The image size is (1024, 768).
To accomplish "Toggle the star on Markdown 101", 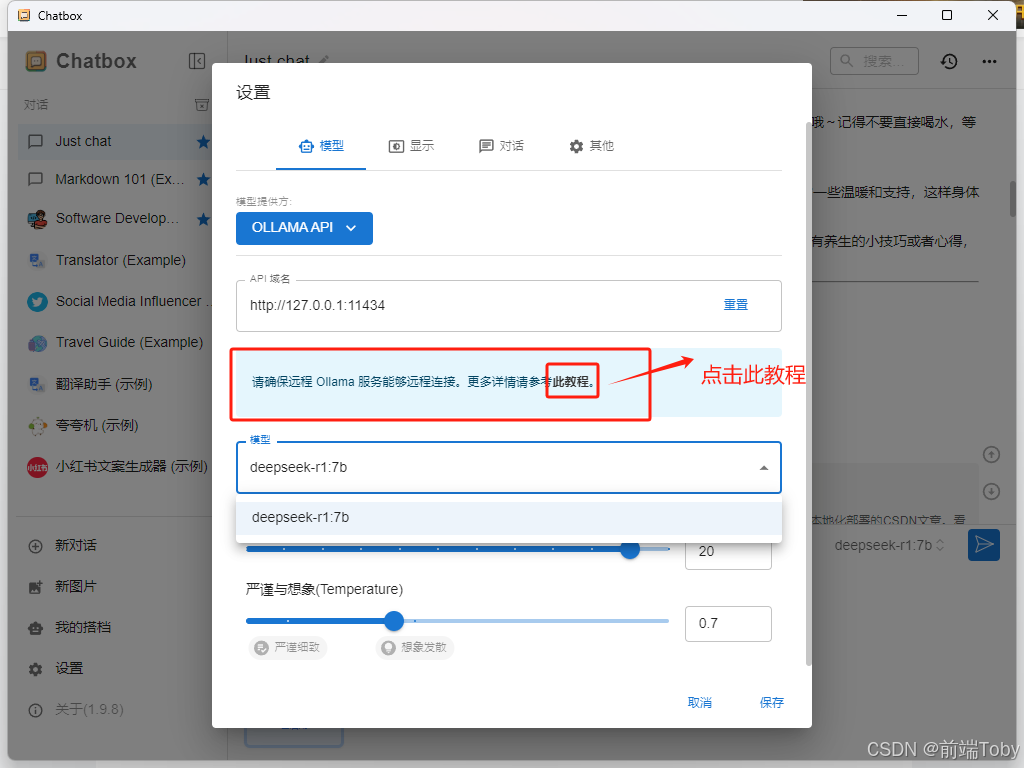I will coord(203,179).
